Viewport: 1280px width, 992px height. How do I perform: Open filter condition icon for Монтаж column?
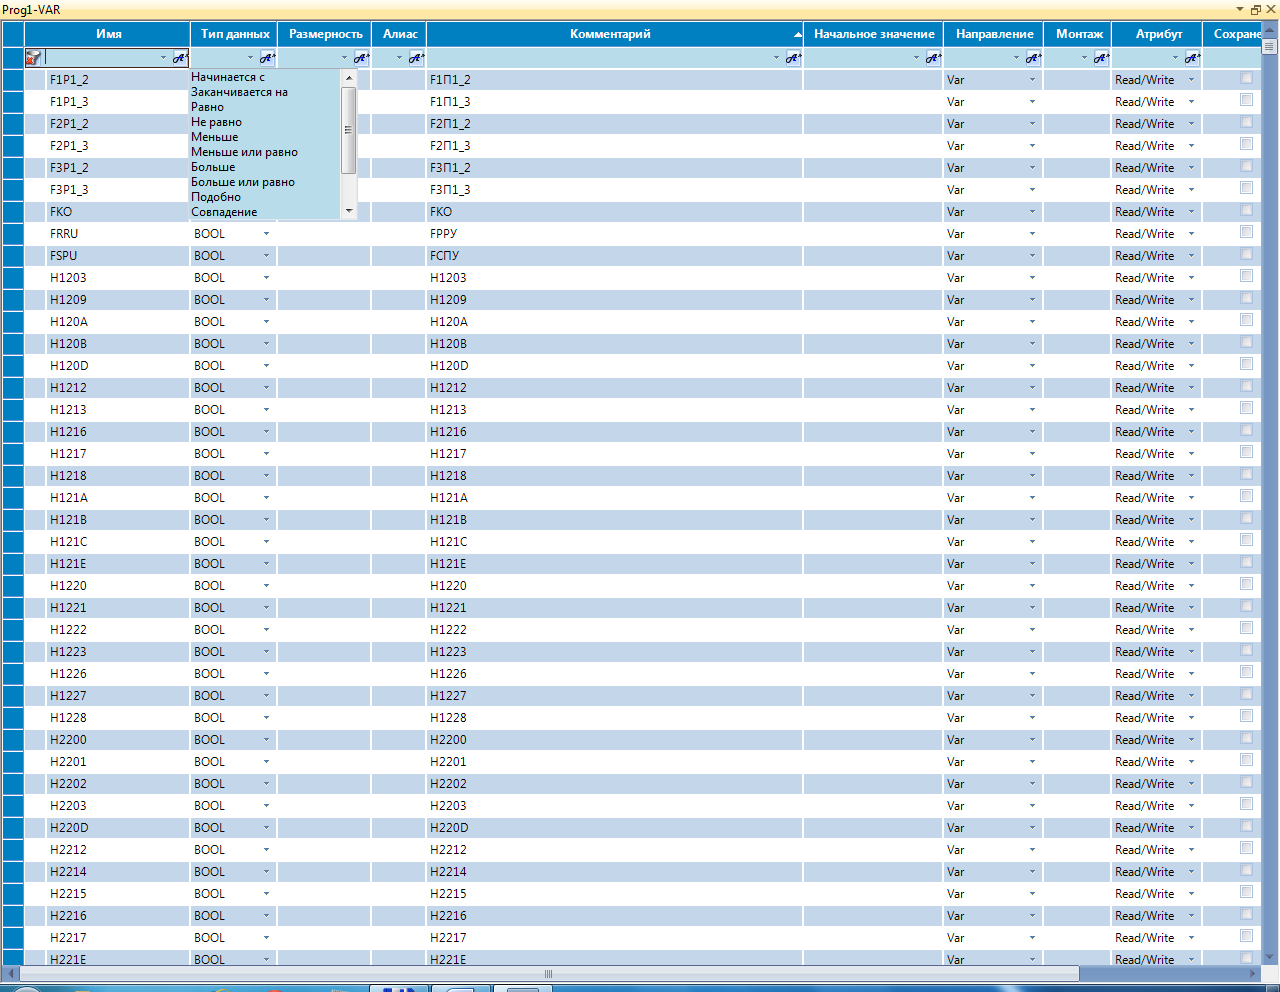click(1101, 58)
